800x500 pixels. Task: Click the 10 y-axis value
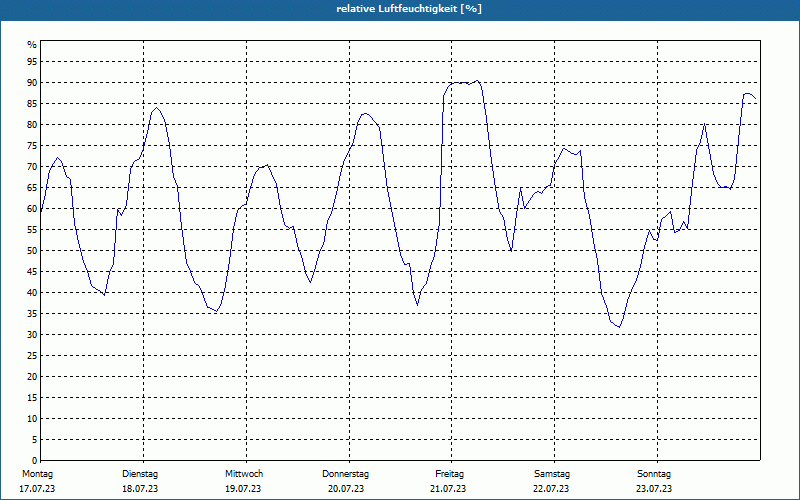click(32, 418)
